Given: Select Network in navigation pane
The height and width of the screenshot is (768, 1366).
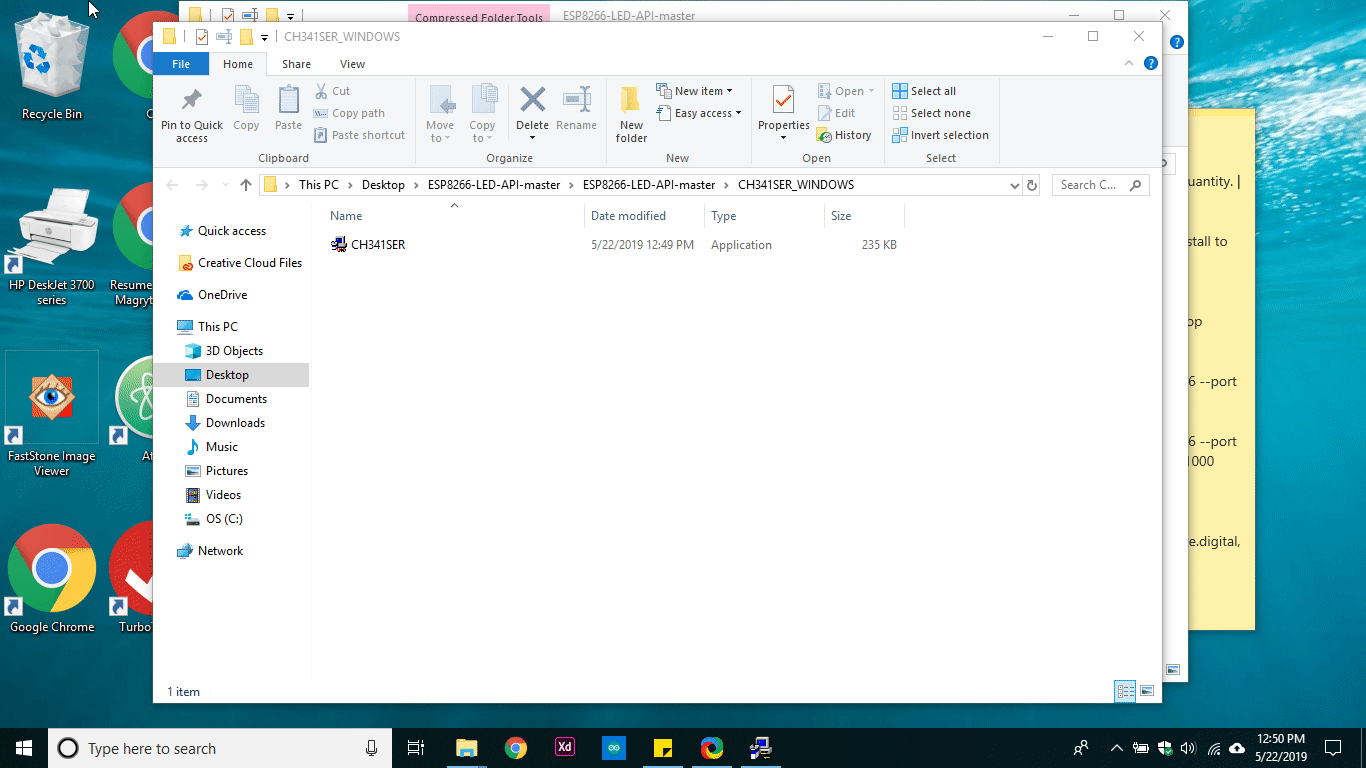Looking at the screenshot, I should 220,551.
